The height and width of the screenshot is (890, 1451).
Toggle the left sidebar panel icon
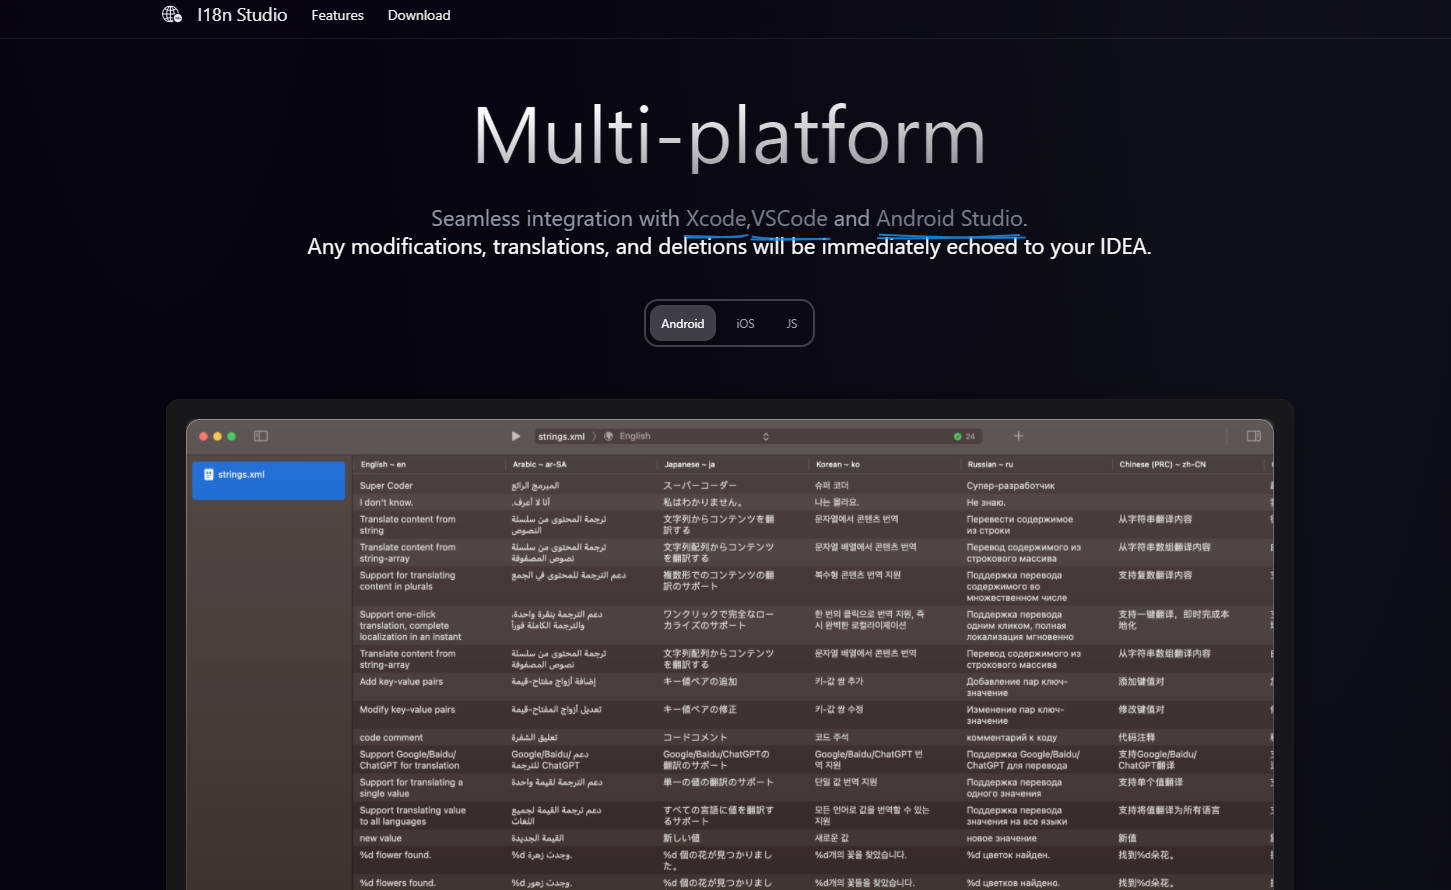click(x=261, y=436)
